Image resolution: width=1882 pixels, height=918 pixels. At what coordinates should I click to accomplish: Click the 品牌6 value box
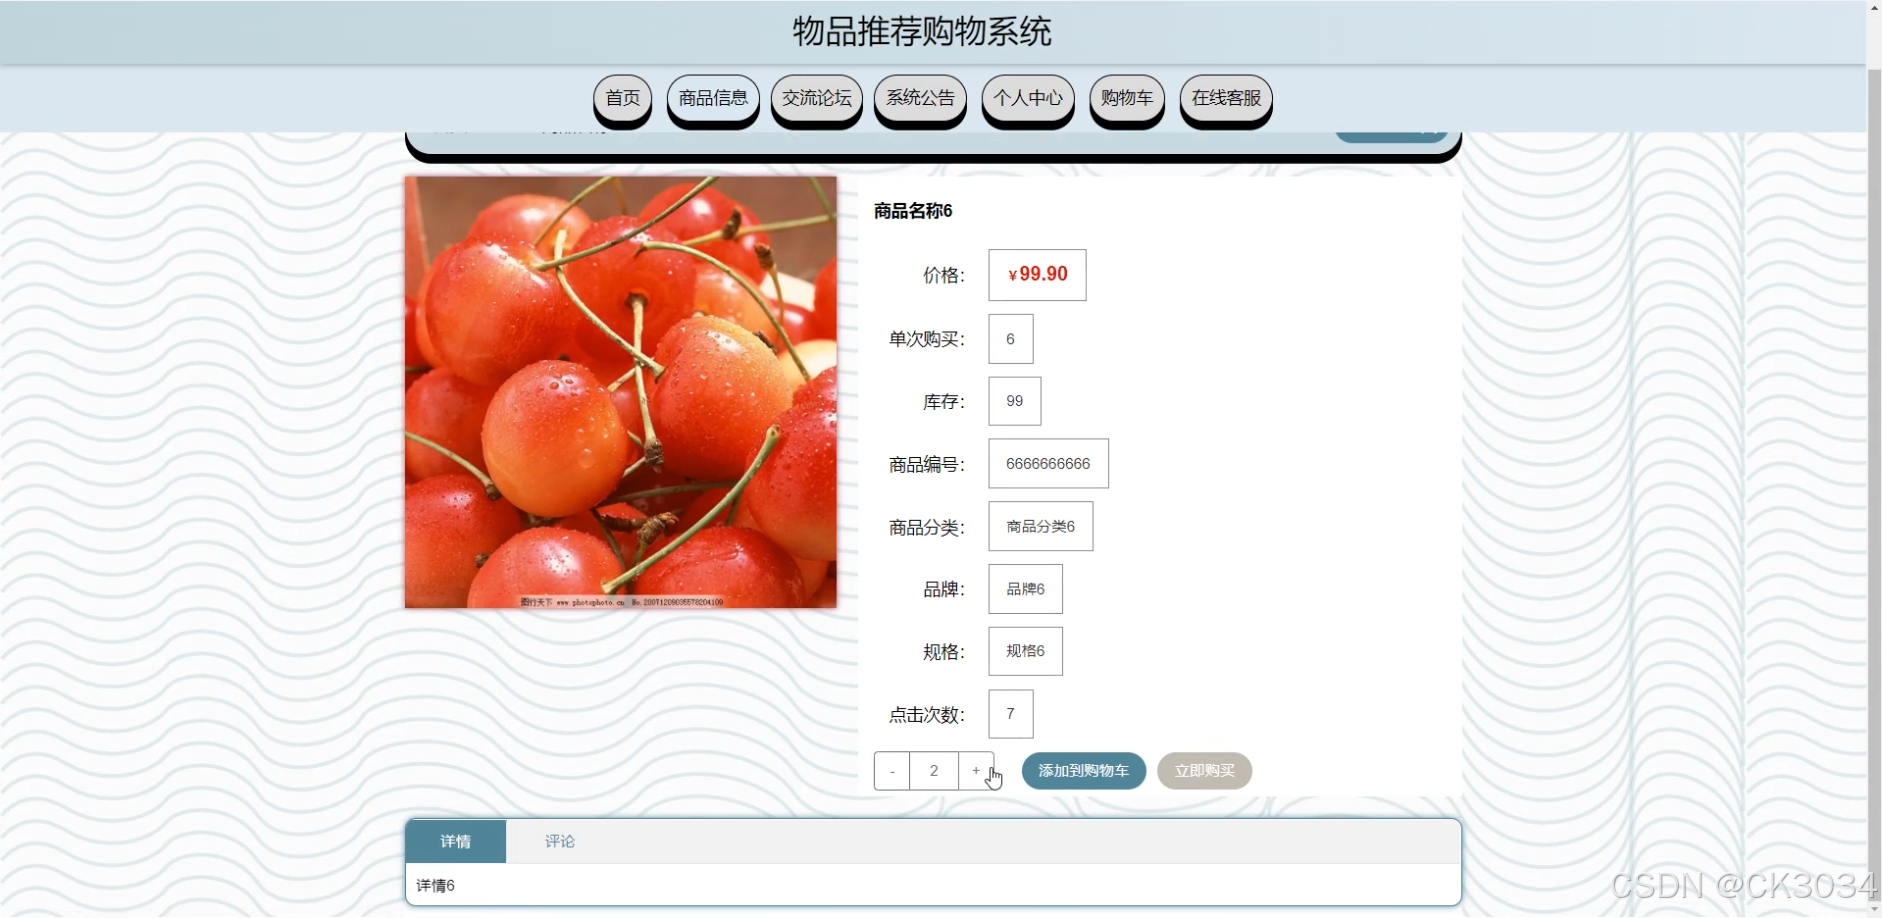click(1025, 589)
